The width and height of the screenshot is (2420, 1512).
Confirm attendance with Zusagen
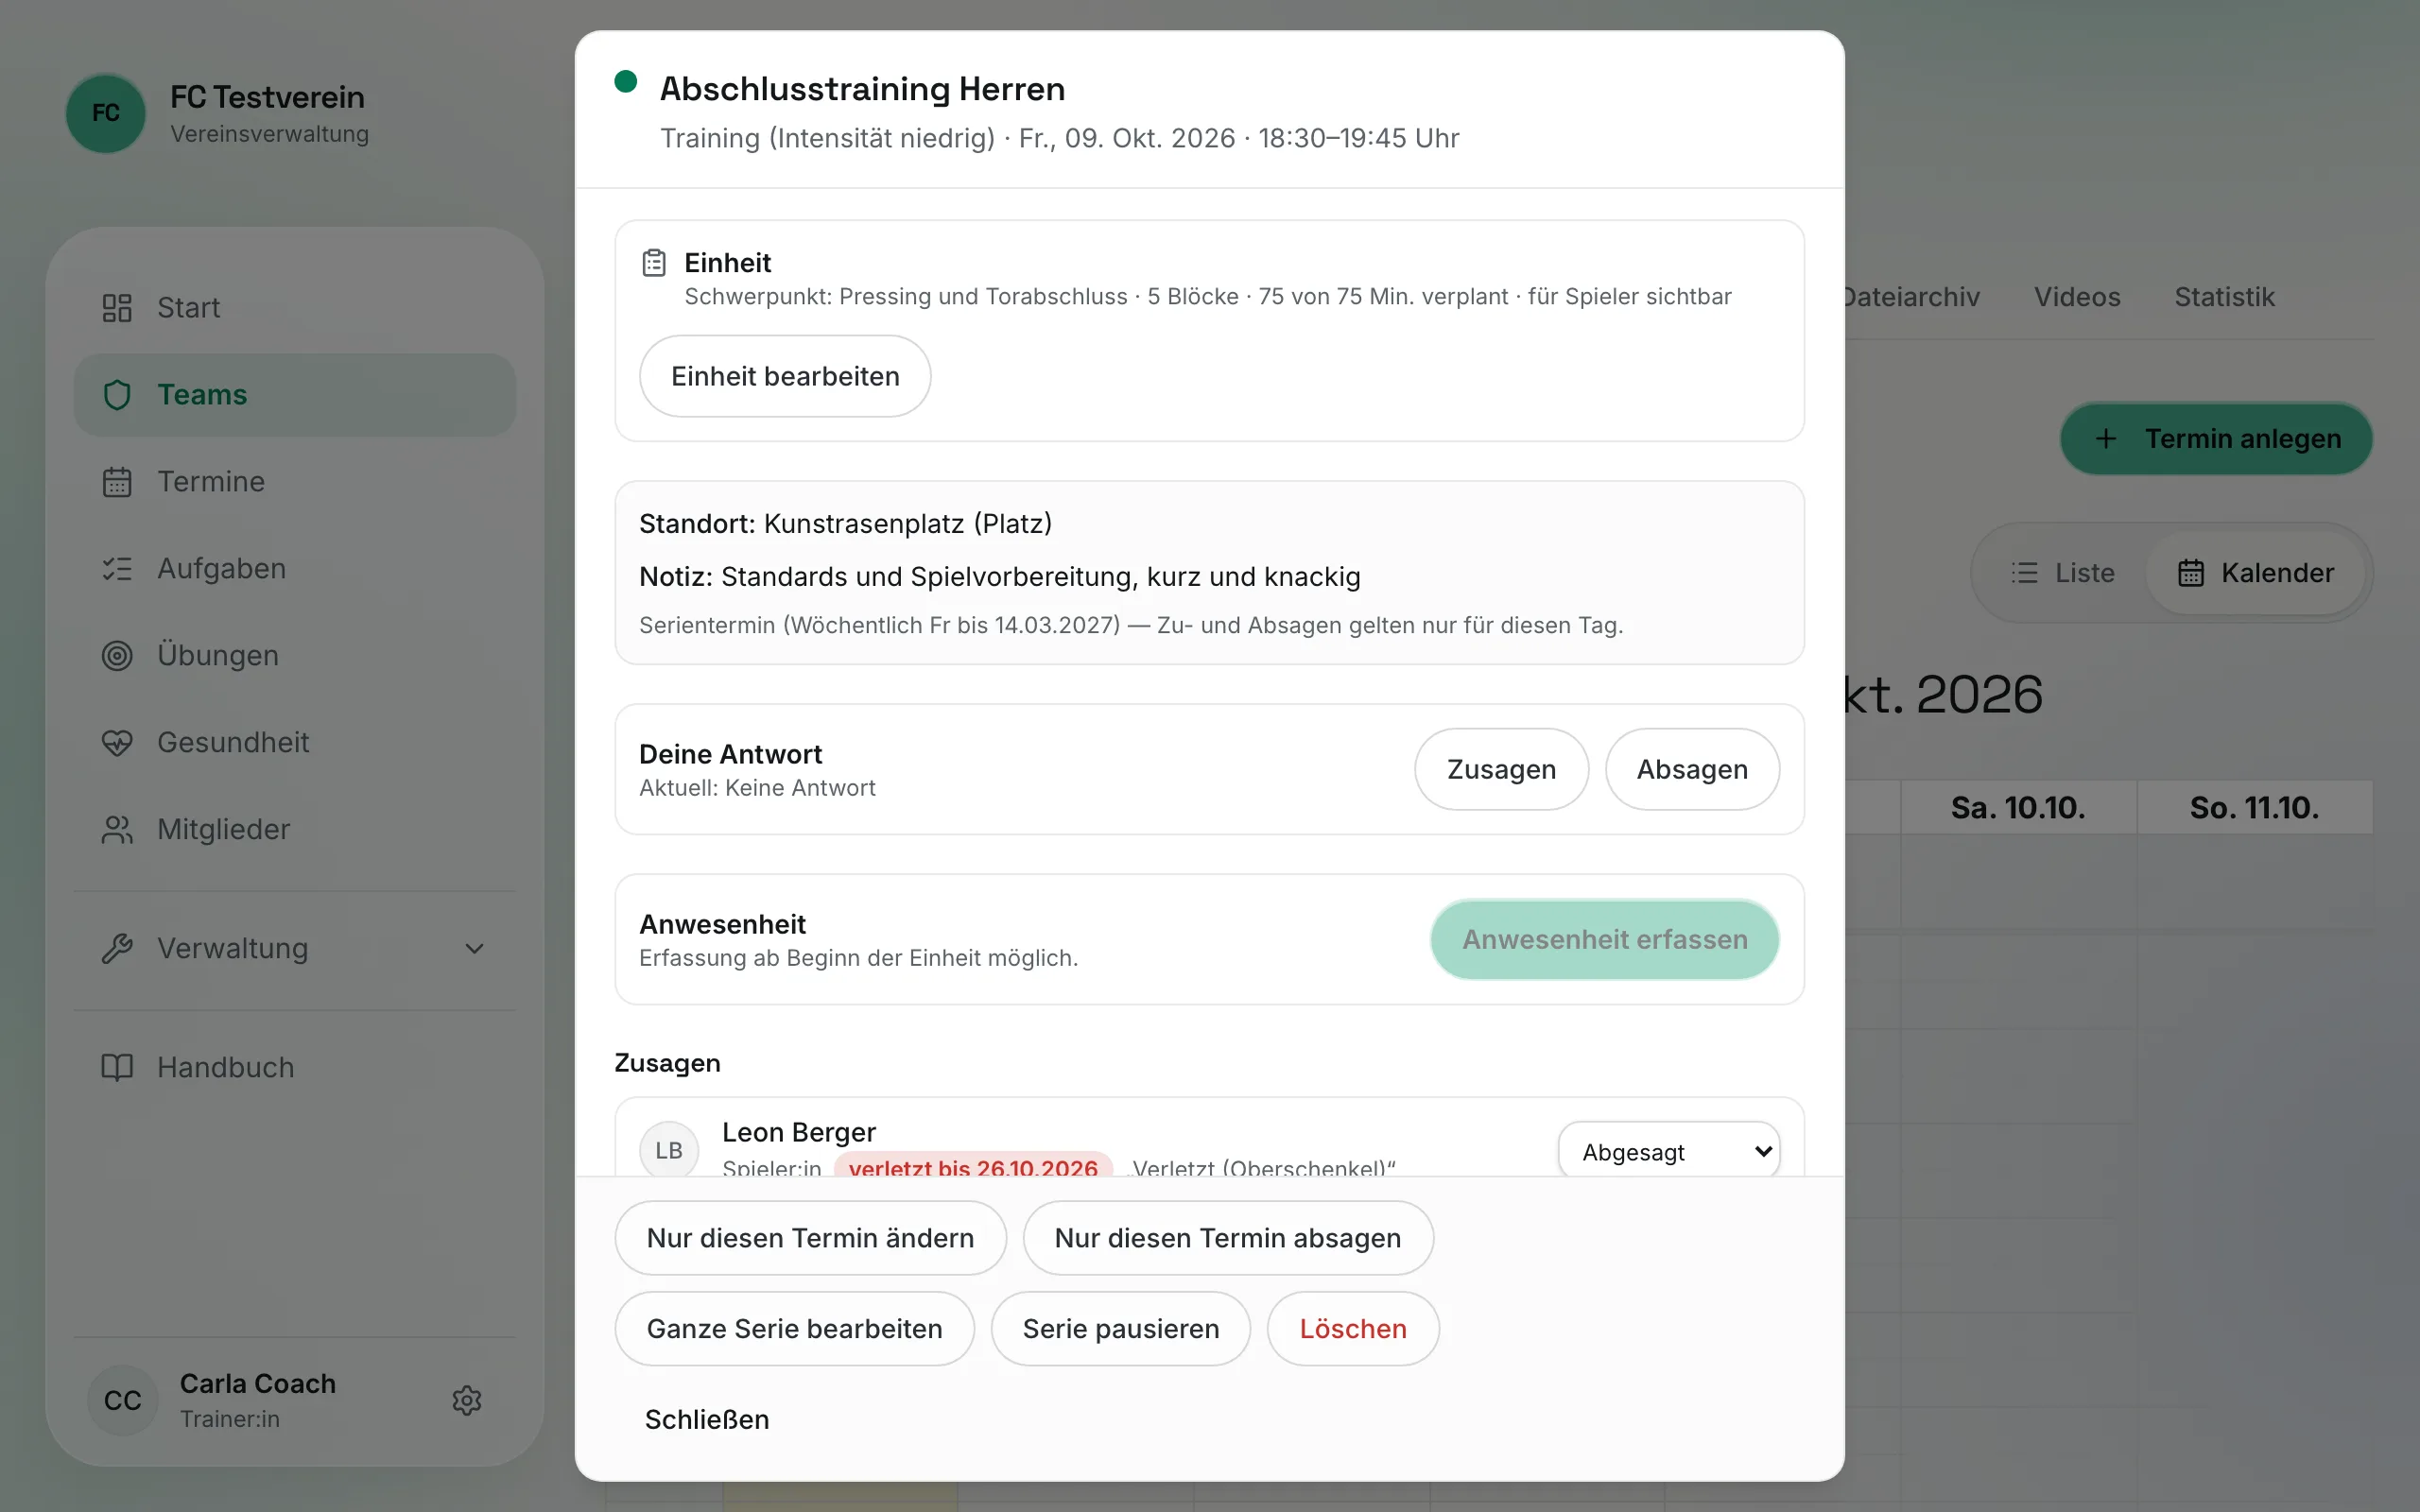click(x=1501, y=769)
